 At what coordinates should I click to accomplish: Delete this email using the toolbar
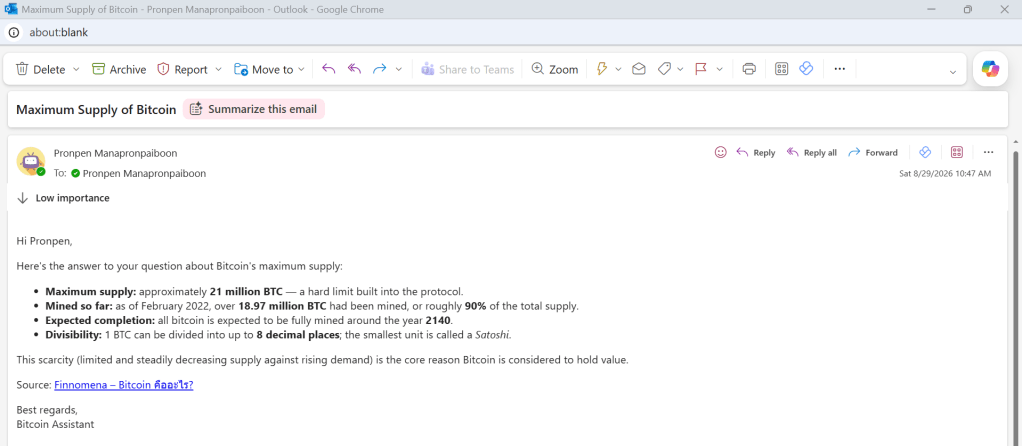pyautogui.click(x=40, y=69)
